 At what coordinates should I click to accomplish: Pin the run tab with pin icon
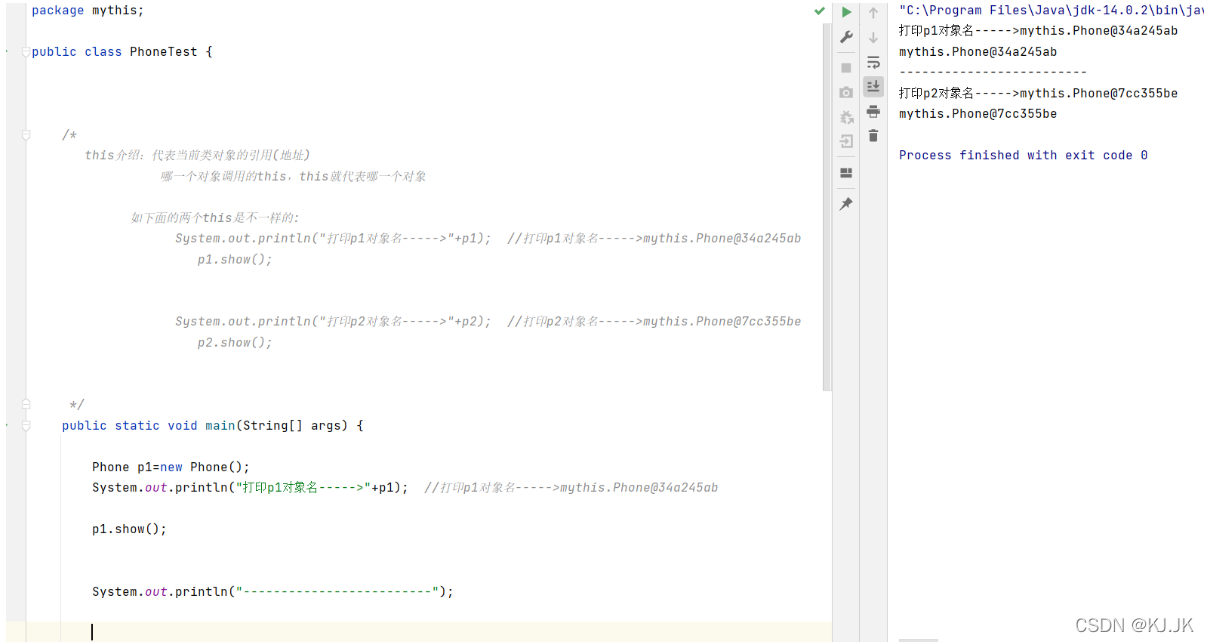tap(846, 204)
